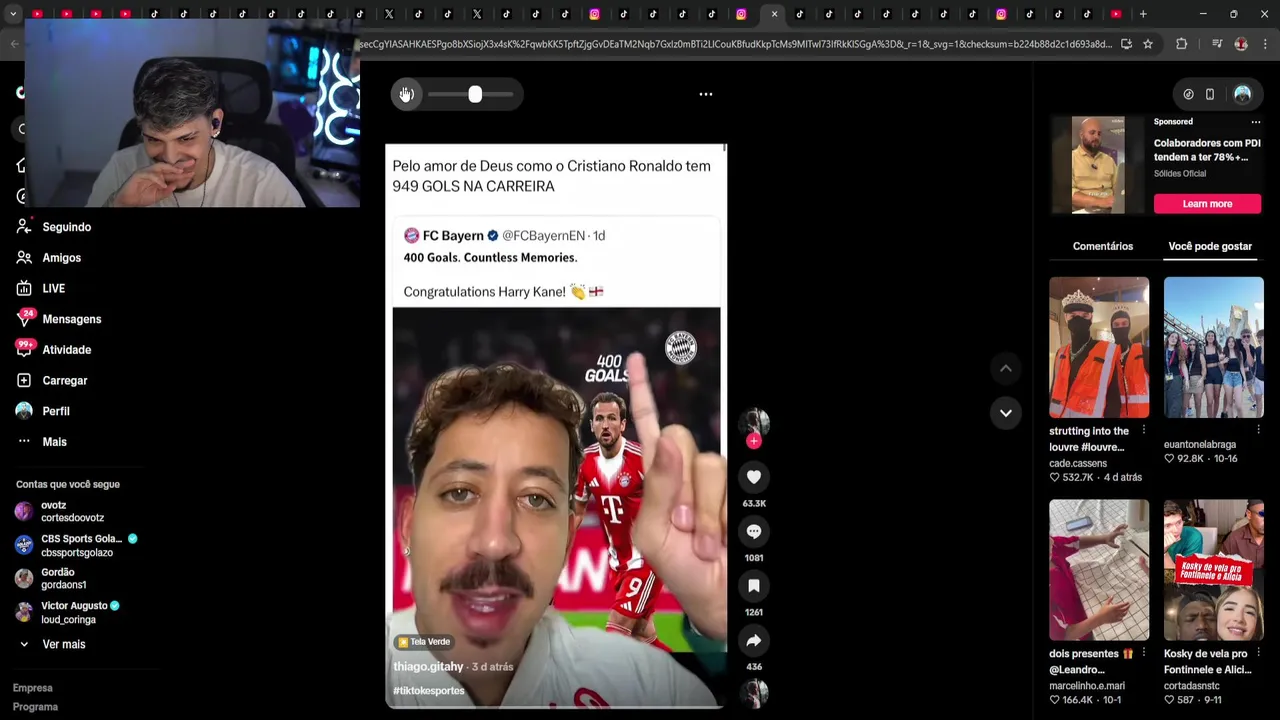The image size is (1280, 720).
Task: Click the browser address bar URL
Action: (x=735, y=44)
